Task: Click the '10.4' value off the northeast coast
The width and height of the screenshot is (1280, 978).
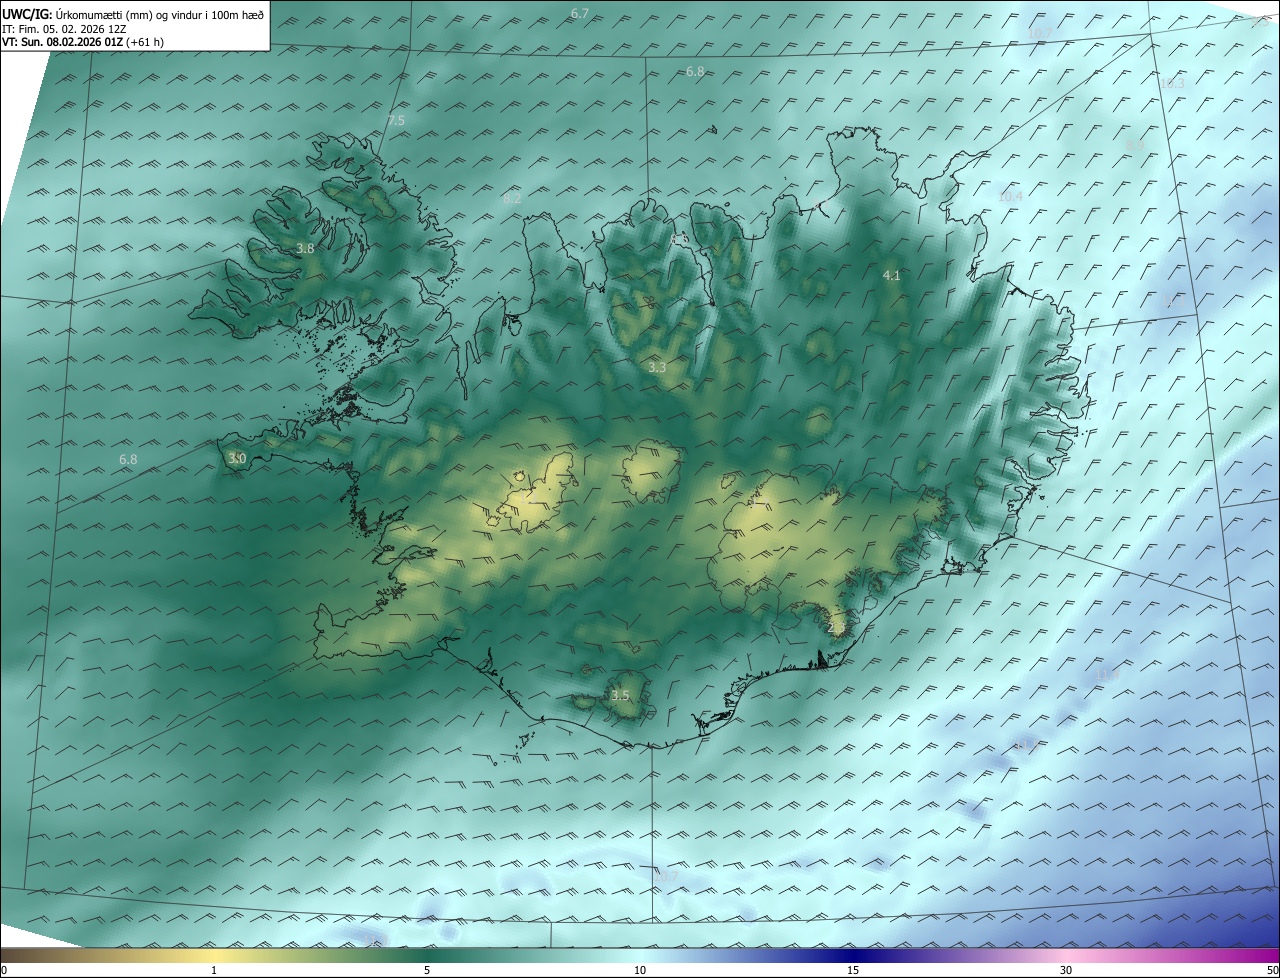Action: pyautogui.click(x=1010, y=197)
